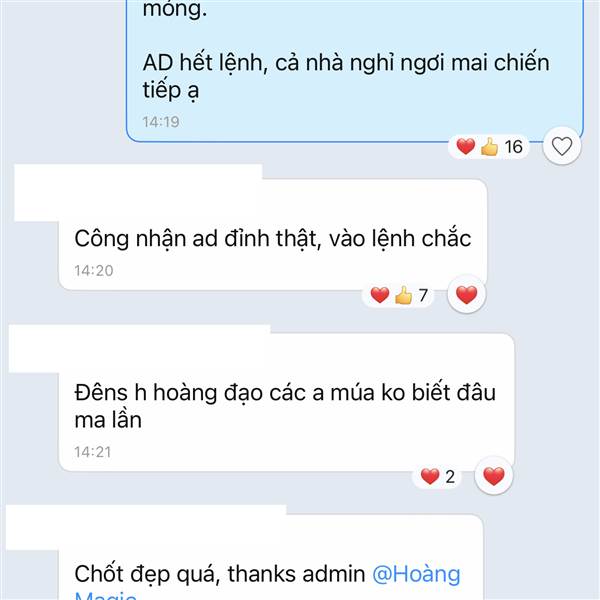This screenshot has width=600, height=600.
Task: Click the 14:19 timestamp
Action: (161, 122)
